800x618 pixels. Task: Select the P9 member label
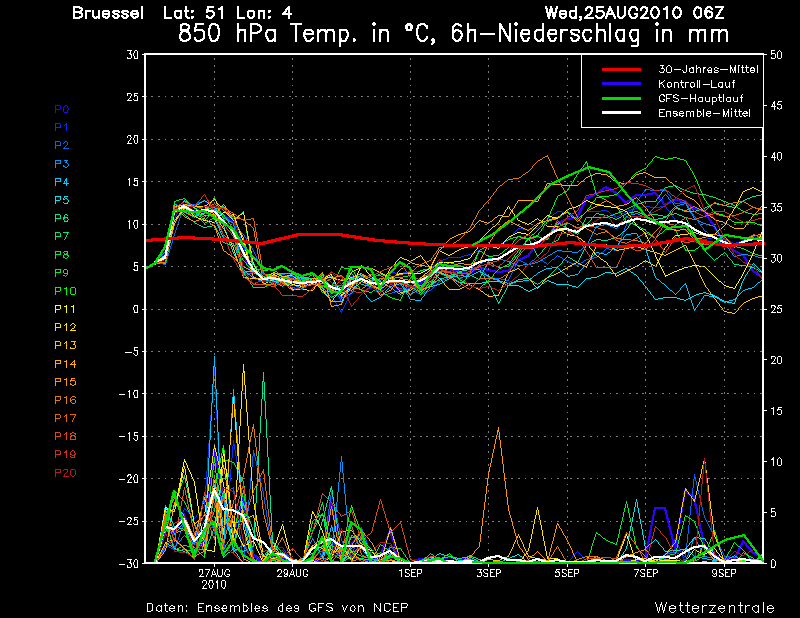coord(62,273)
